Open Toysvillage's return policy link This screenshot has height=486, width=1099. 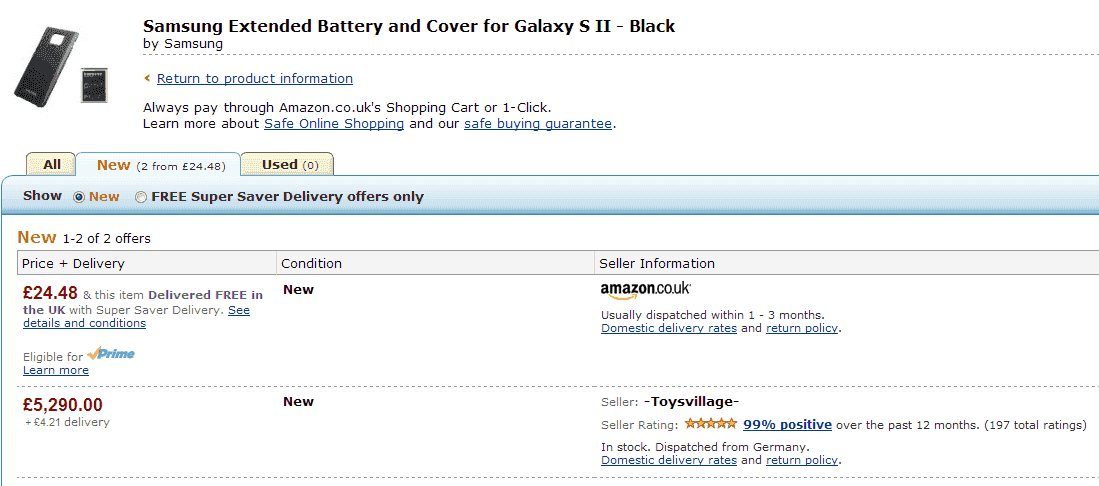802,460
